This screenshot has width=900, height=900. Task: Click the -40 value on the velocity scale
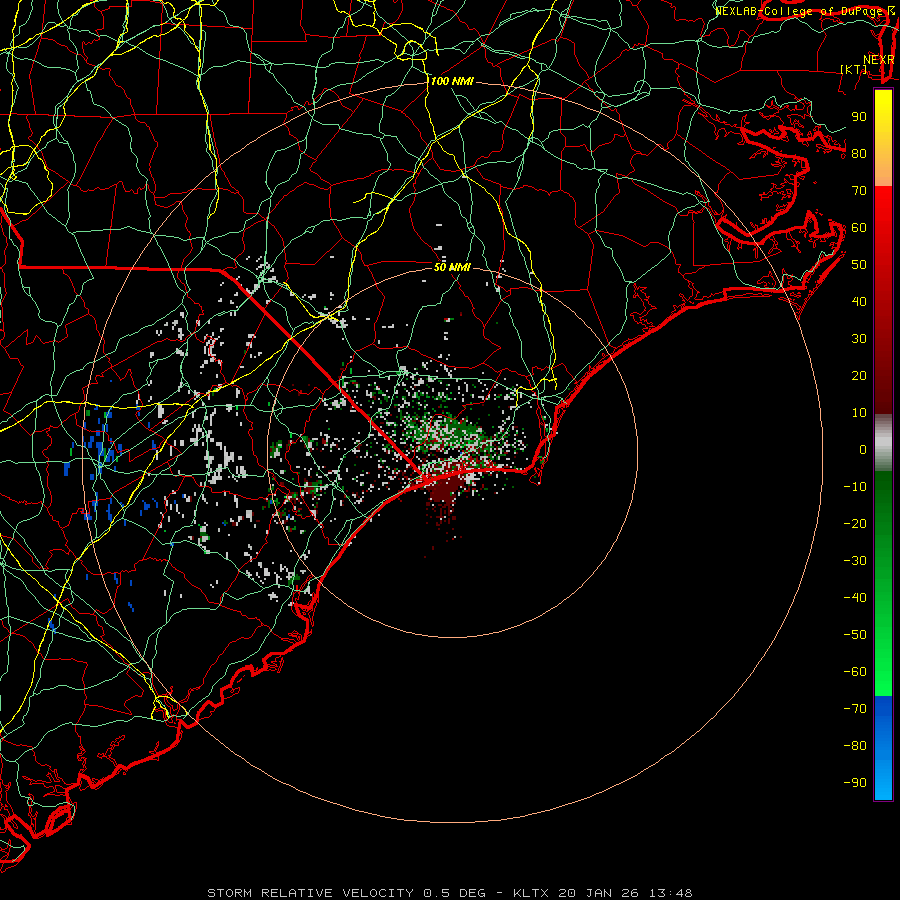point(855,598)
